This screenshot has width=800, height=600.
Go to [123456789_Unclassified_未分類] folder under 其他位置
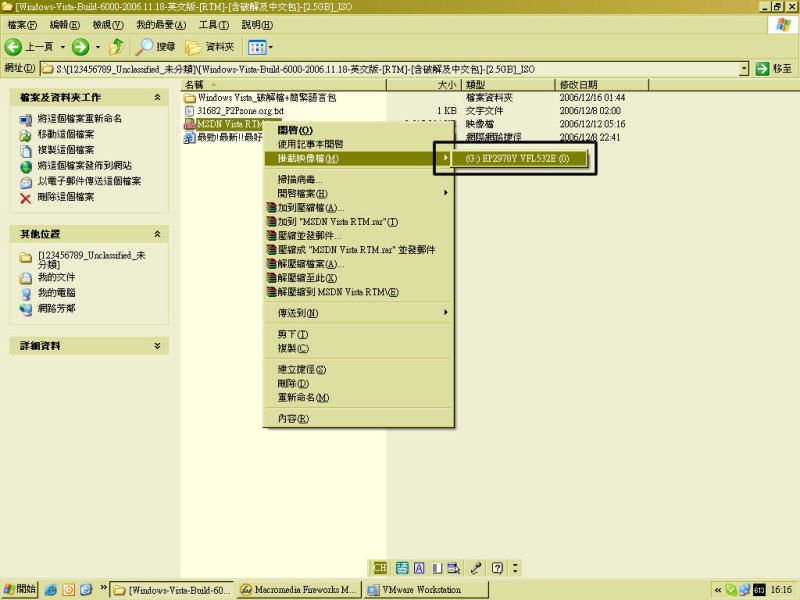[92, 259]
